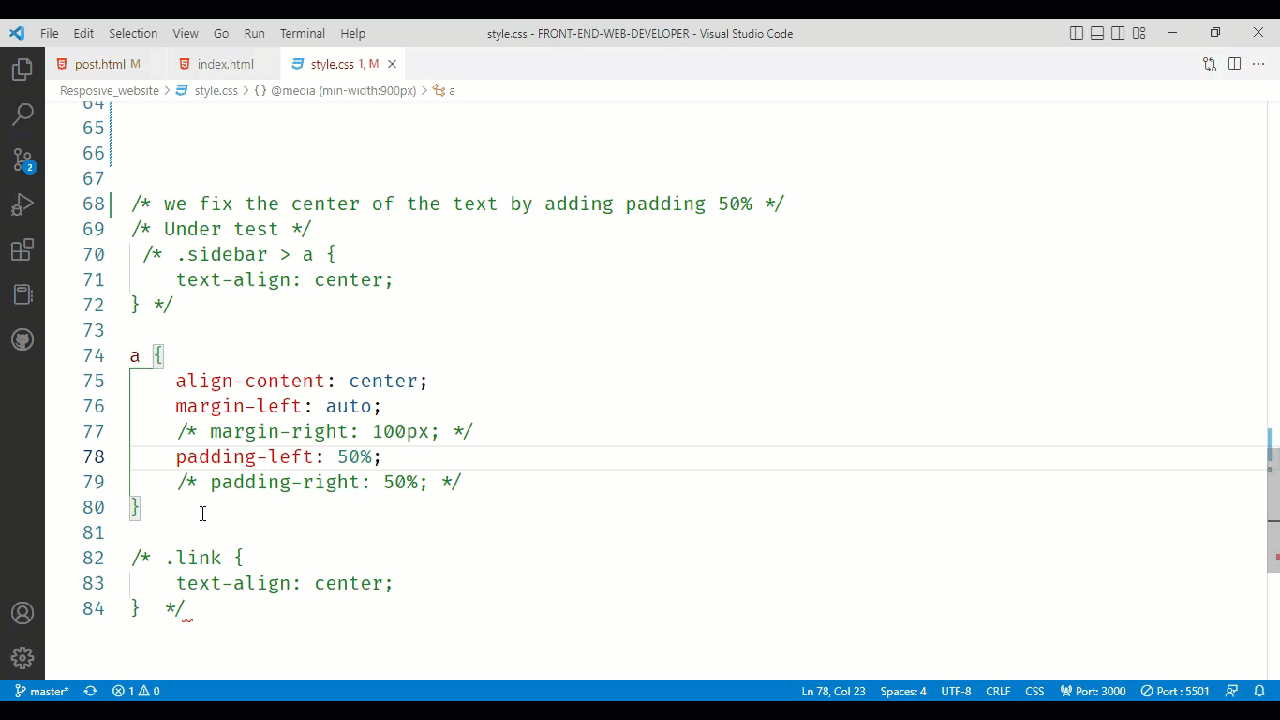Open the Search view

tap(22, 113)
